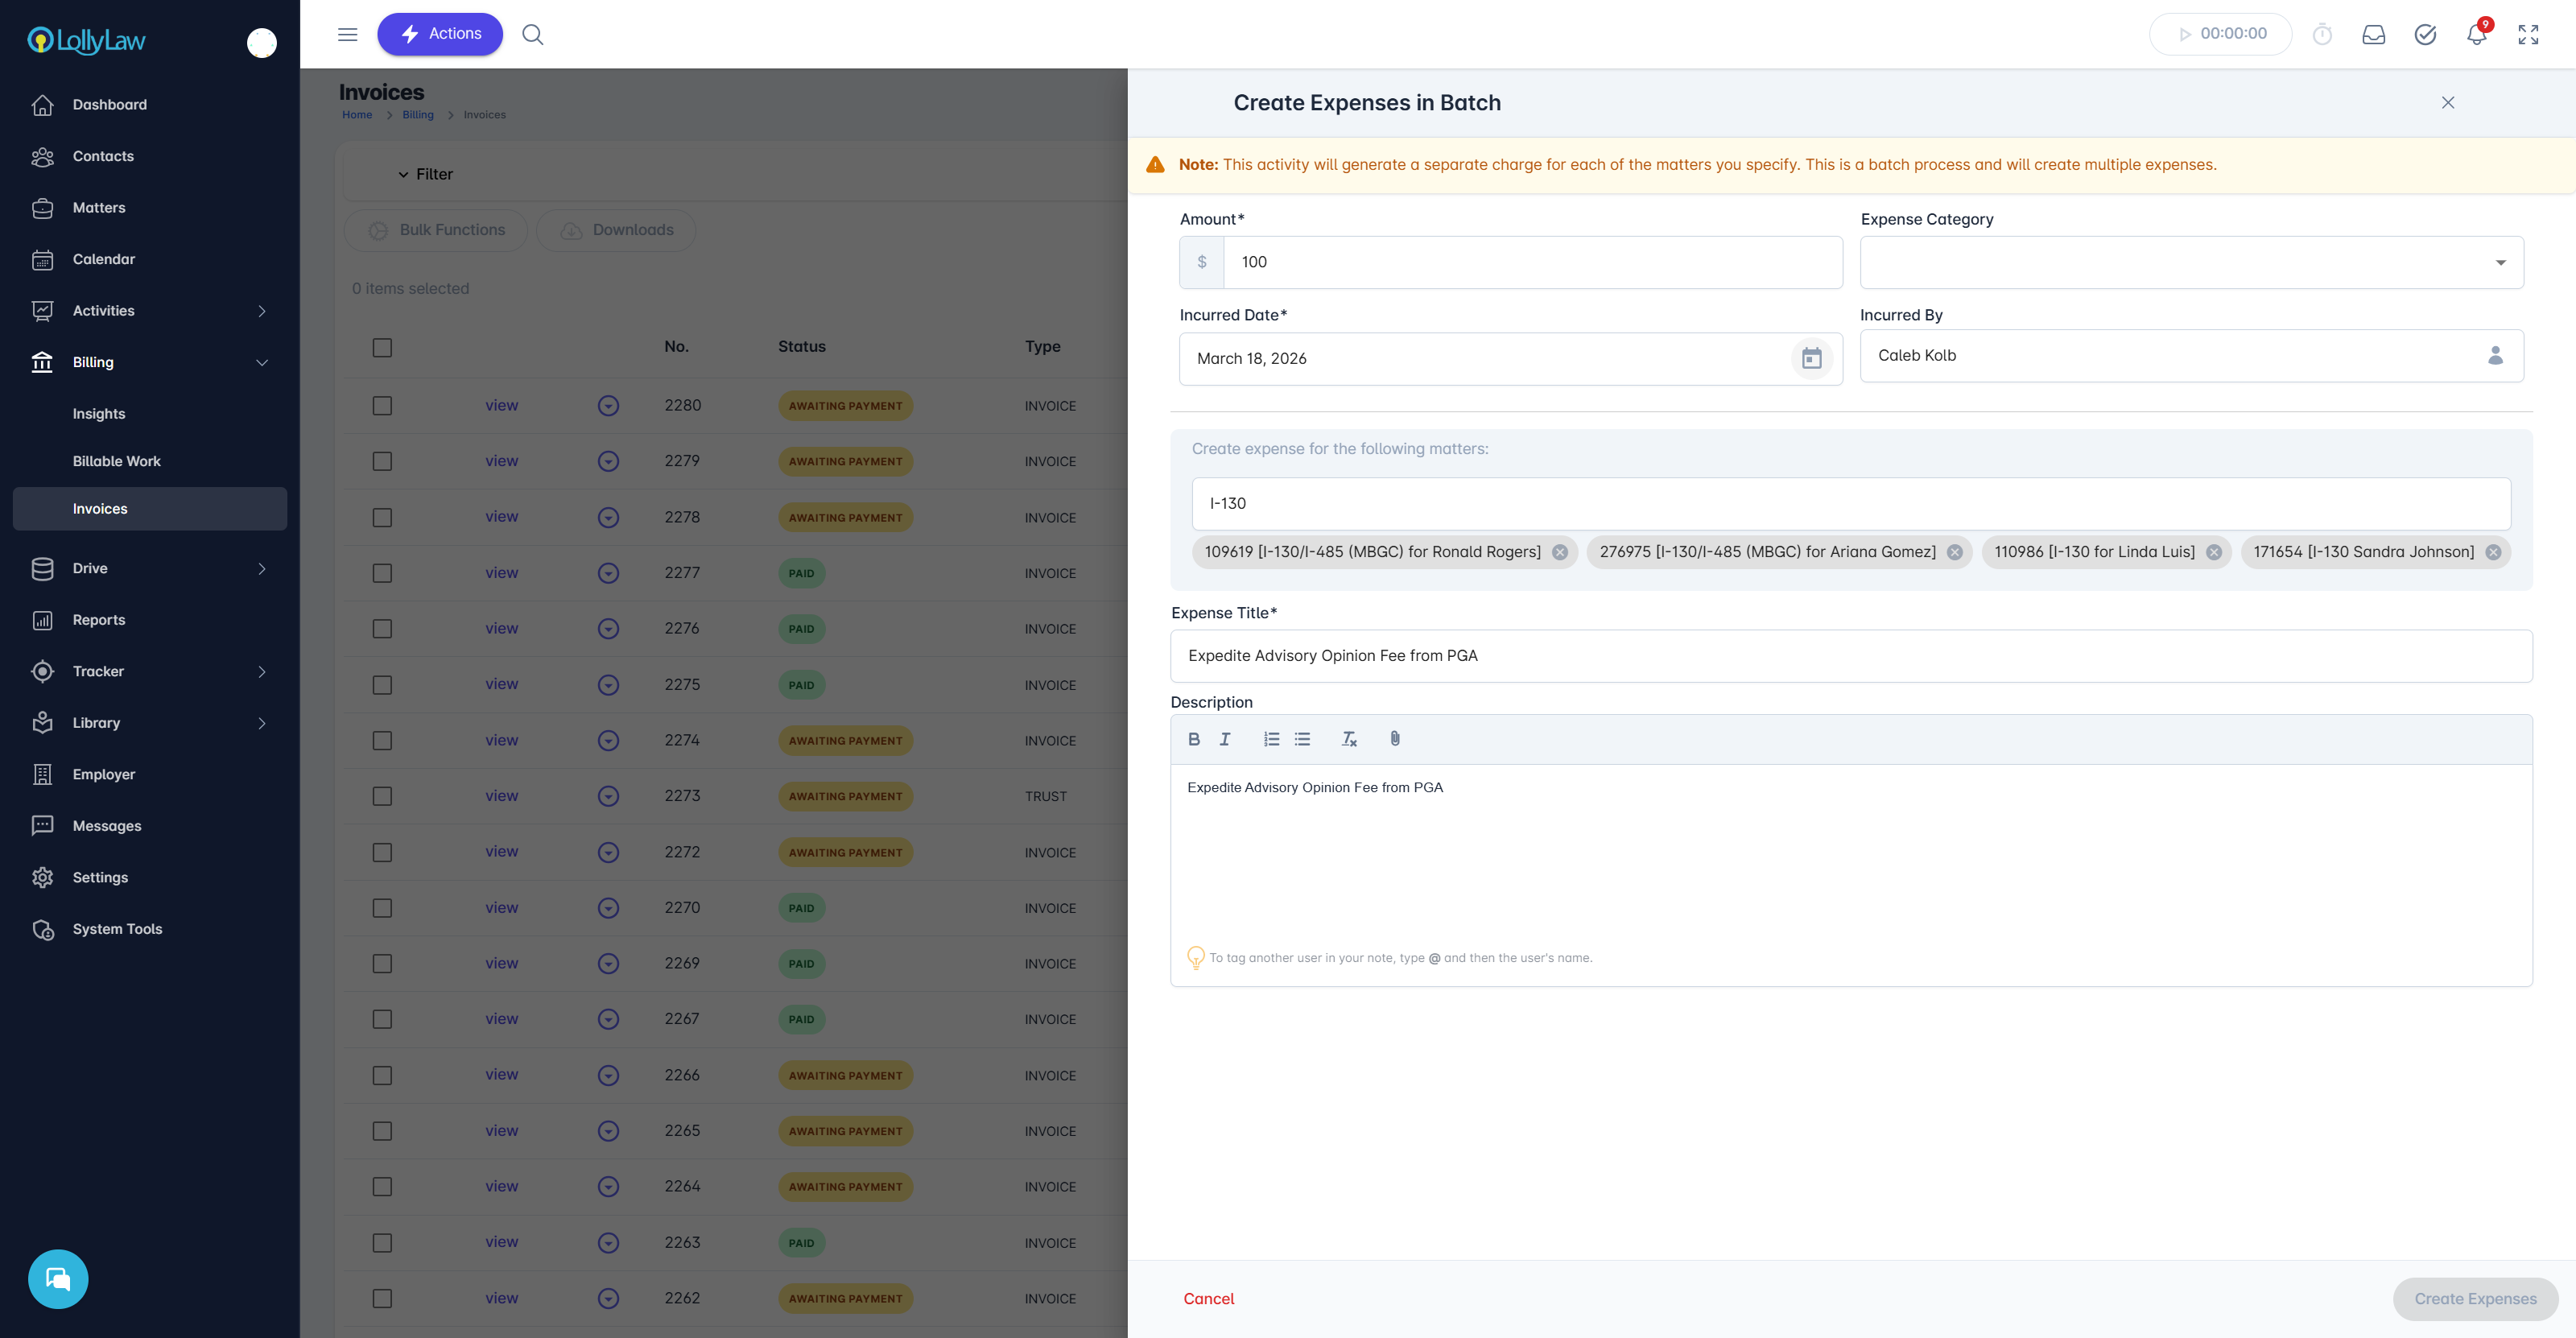
Task: Apply italic formatting in description
Action: 1225,739
